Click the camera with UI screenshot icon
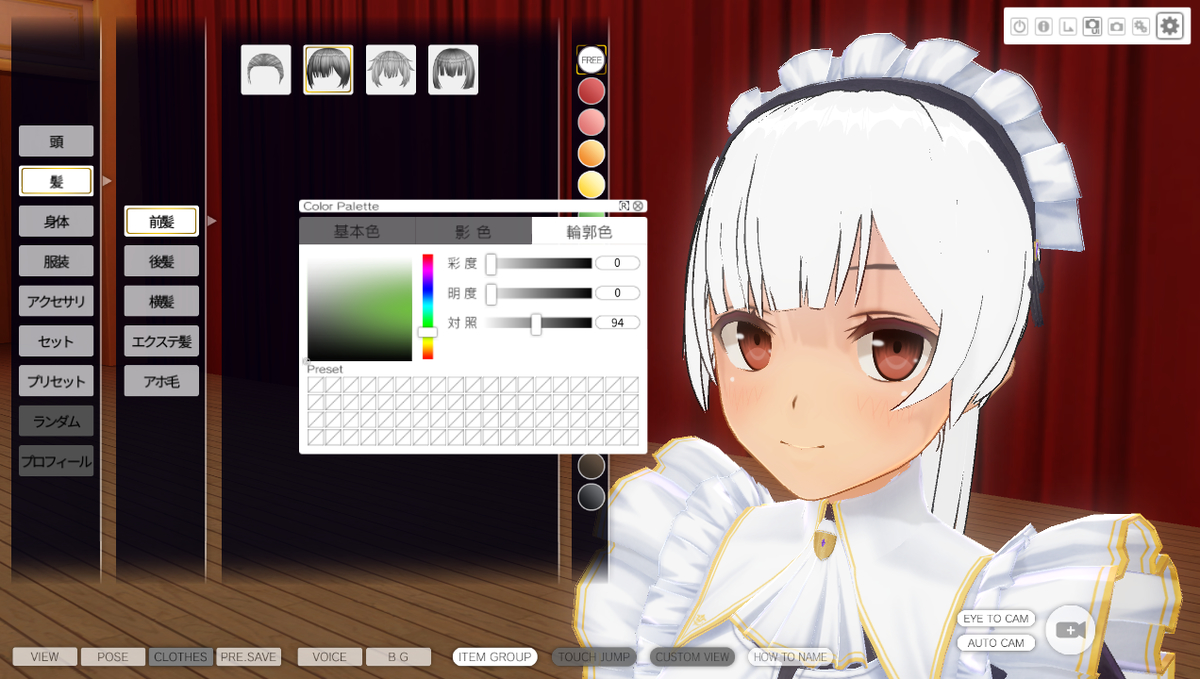This screenshot has height=679, width=1200. tap(1092, 27)
